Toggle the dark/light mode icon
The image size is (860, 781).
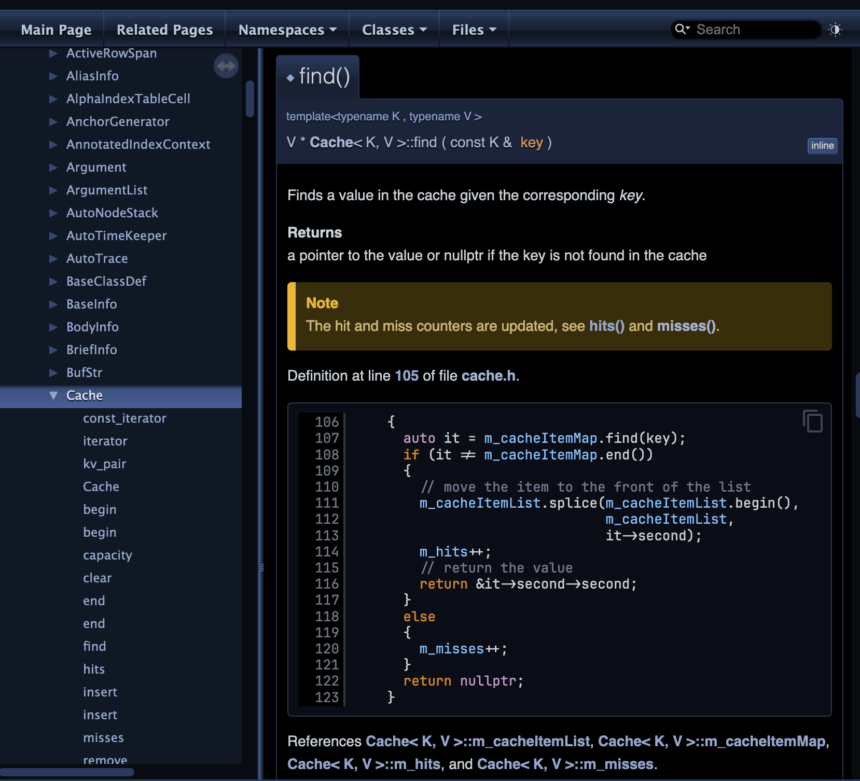tap(835, 30)
